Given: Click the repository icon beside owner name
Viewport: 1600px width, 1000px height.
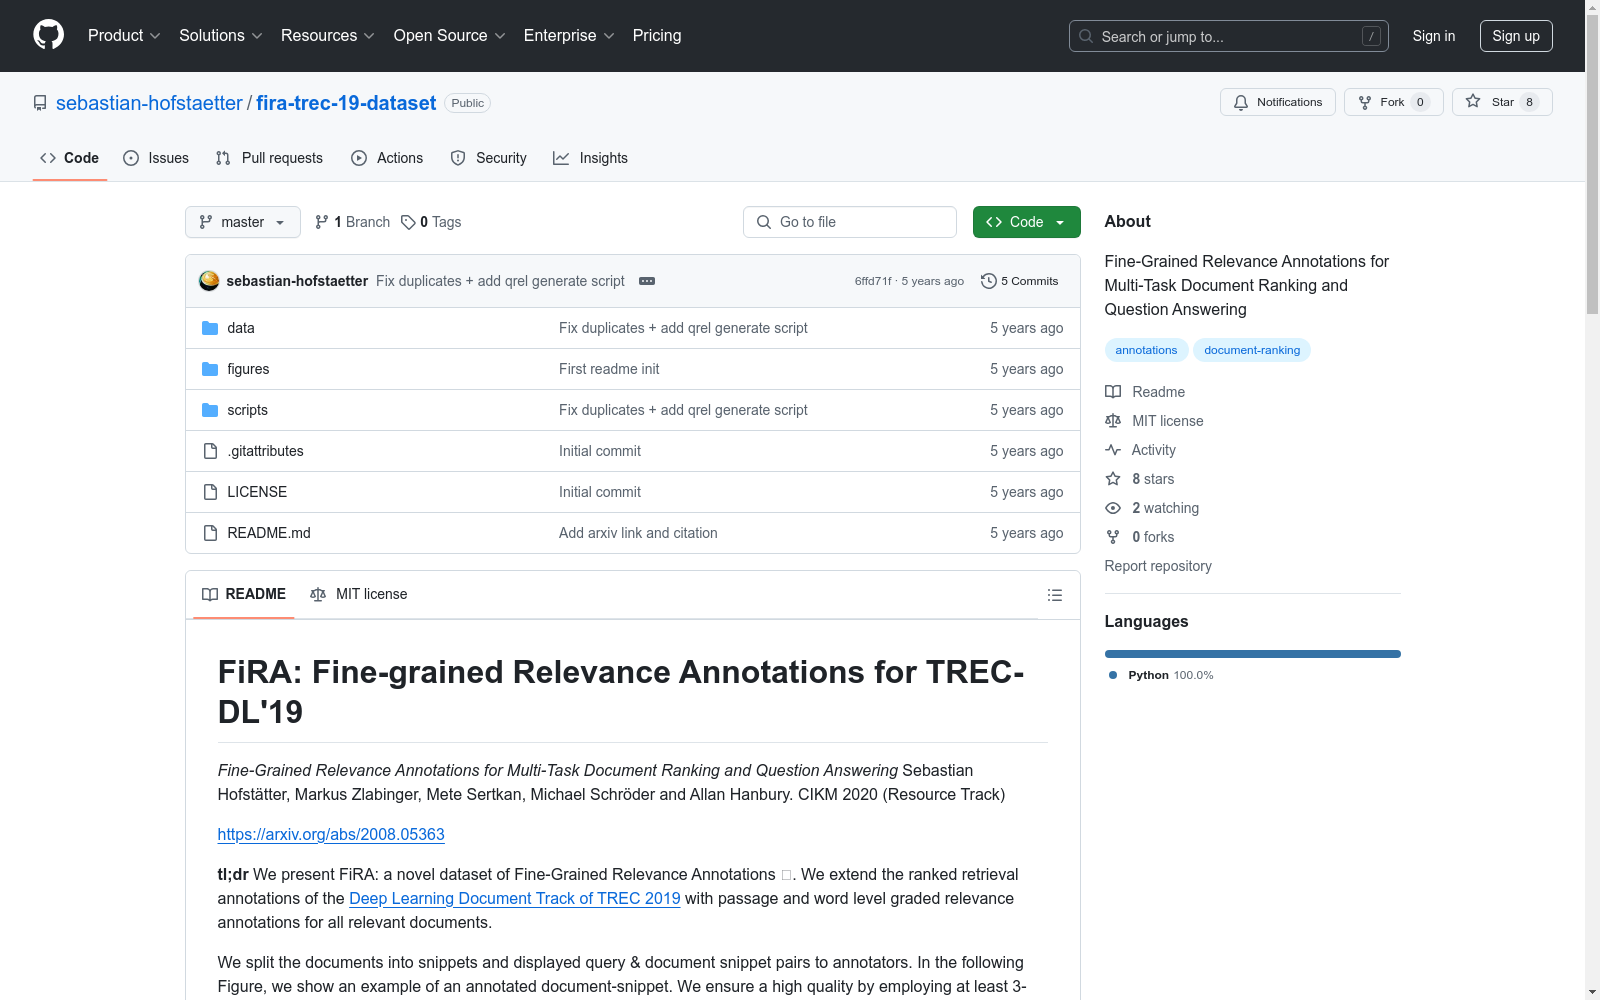Looking at the screenshot, I should click(x=40, y=103).
